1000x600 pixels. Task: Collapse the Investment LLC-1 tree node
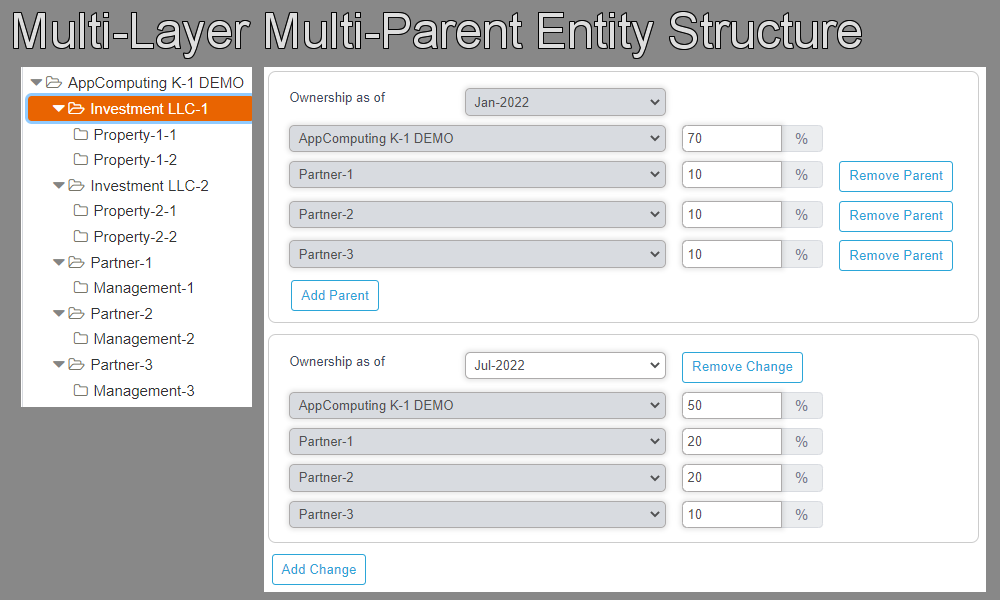(x=58, y=109)
